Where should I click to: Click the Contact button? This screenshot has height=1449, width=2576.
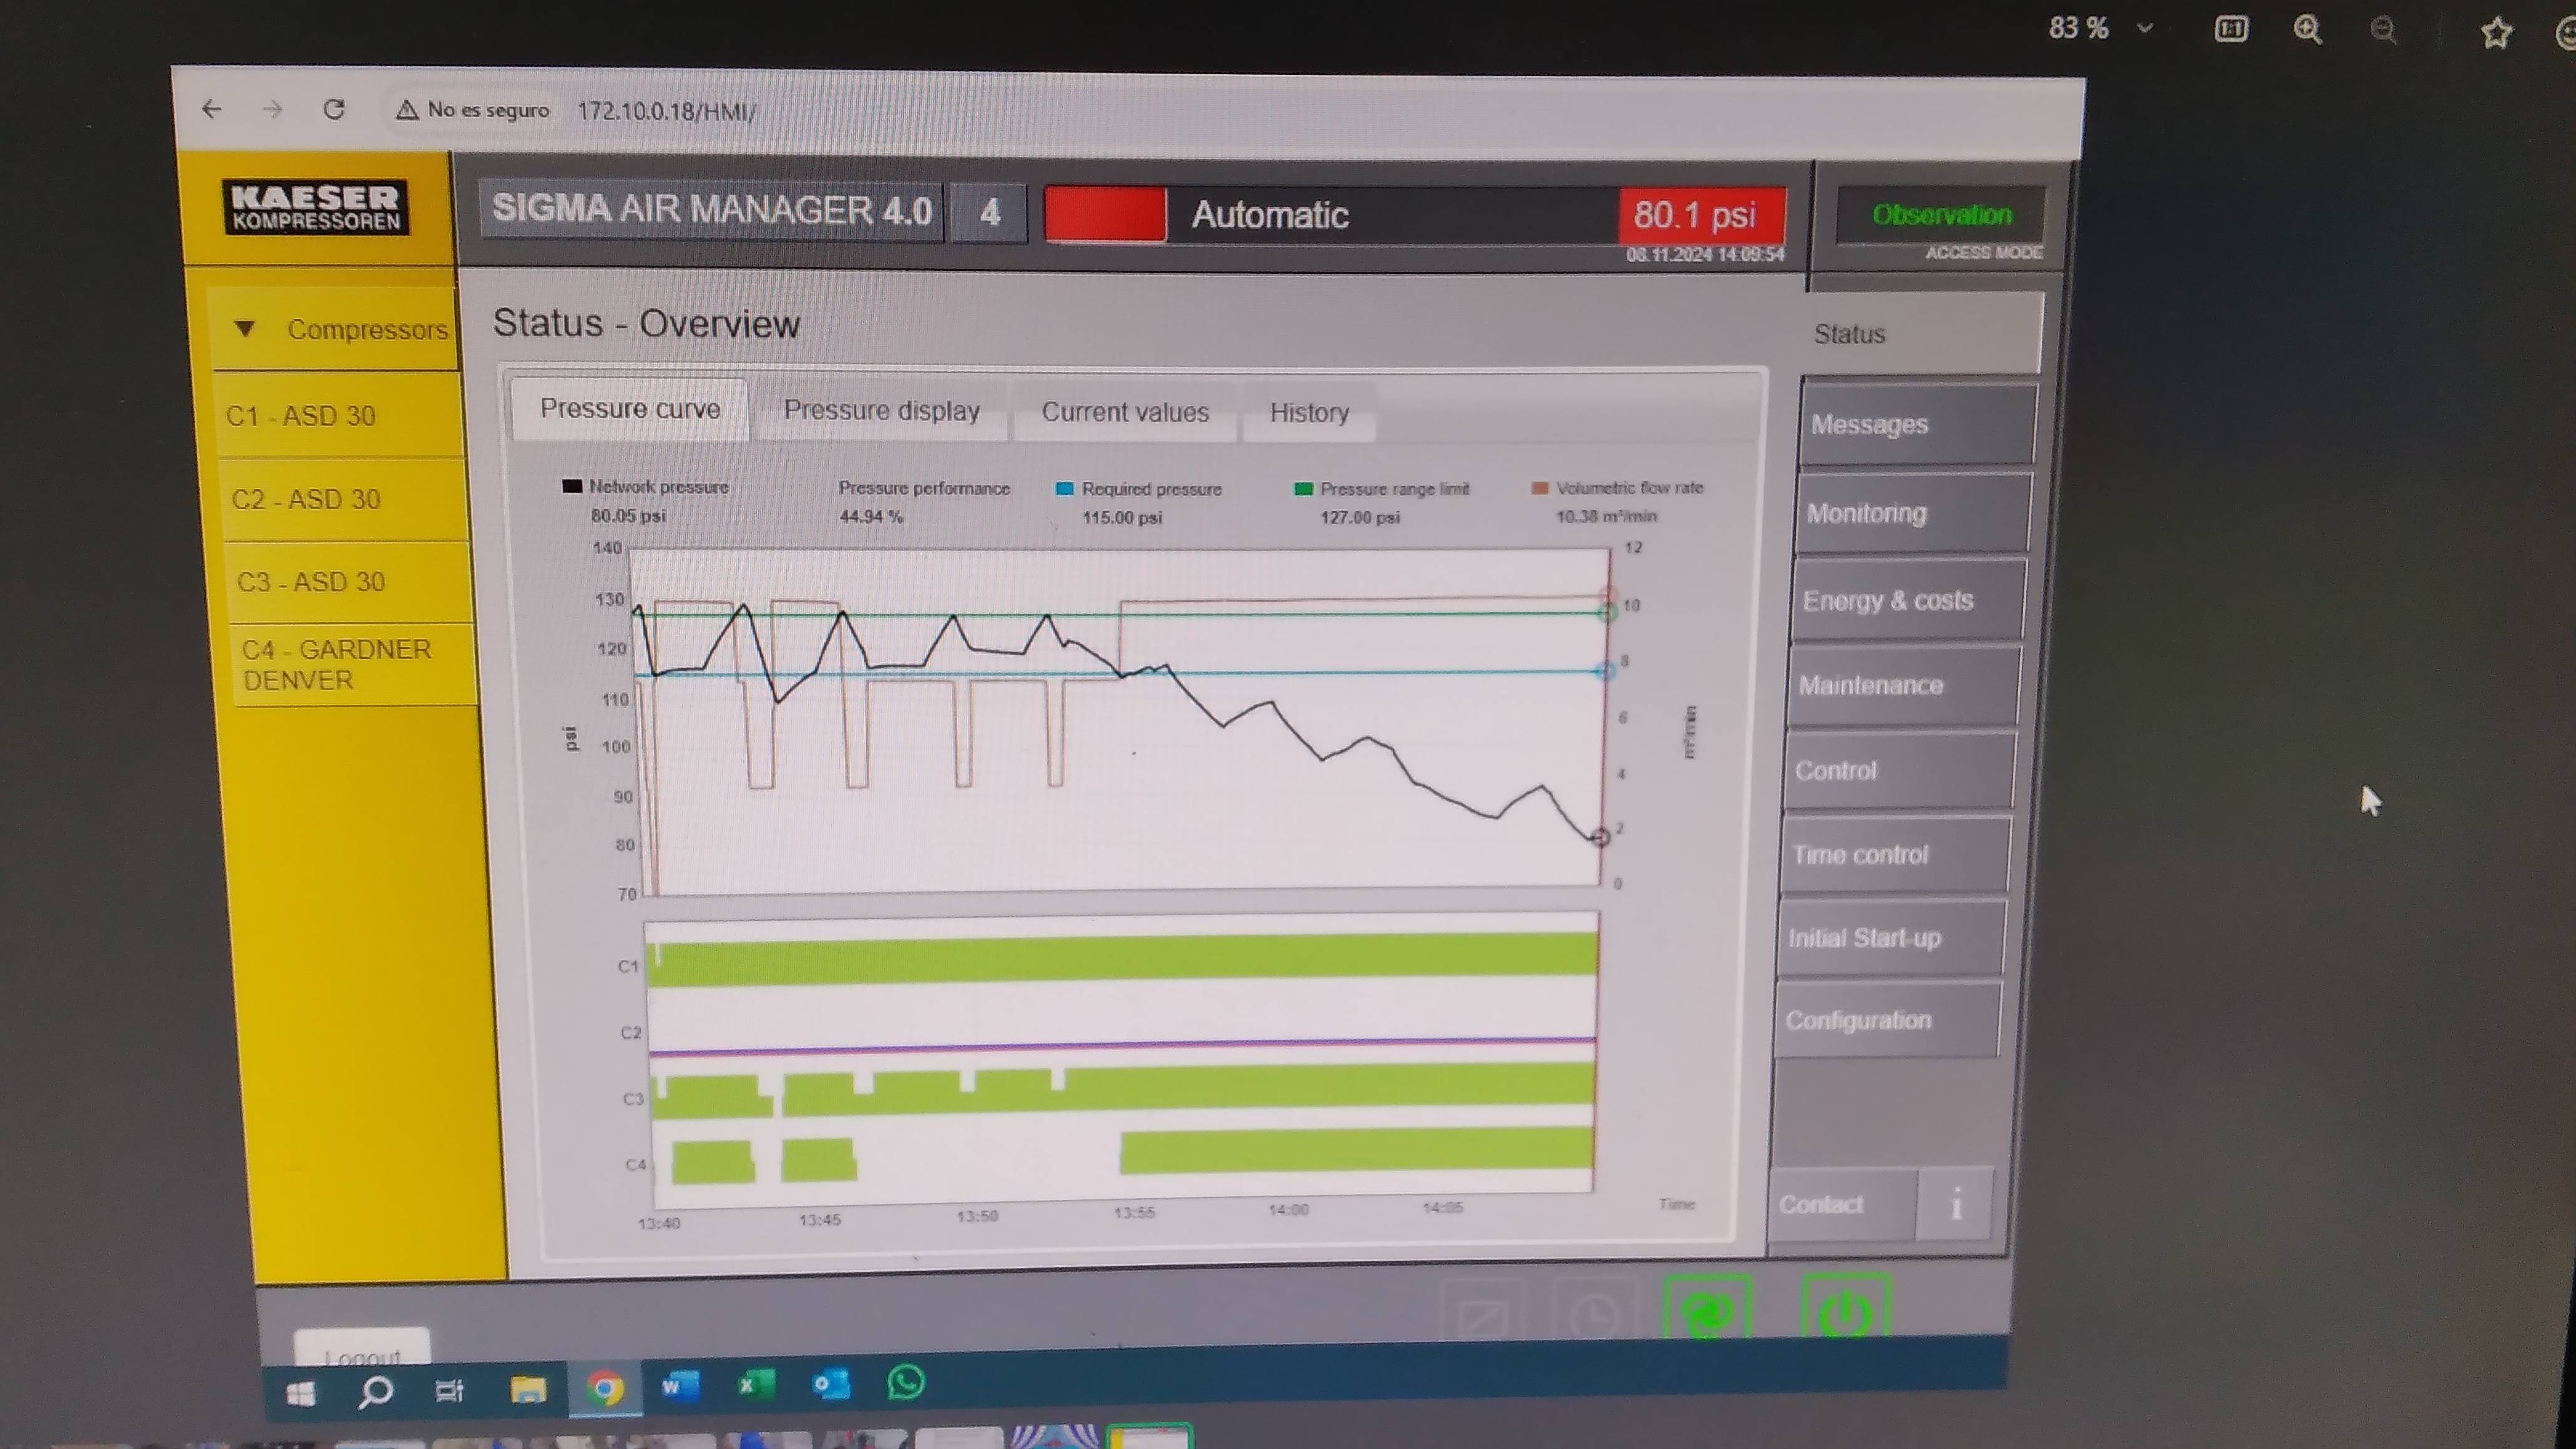point(1842,1204)
